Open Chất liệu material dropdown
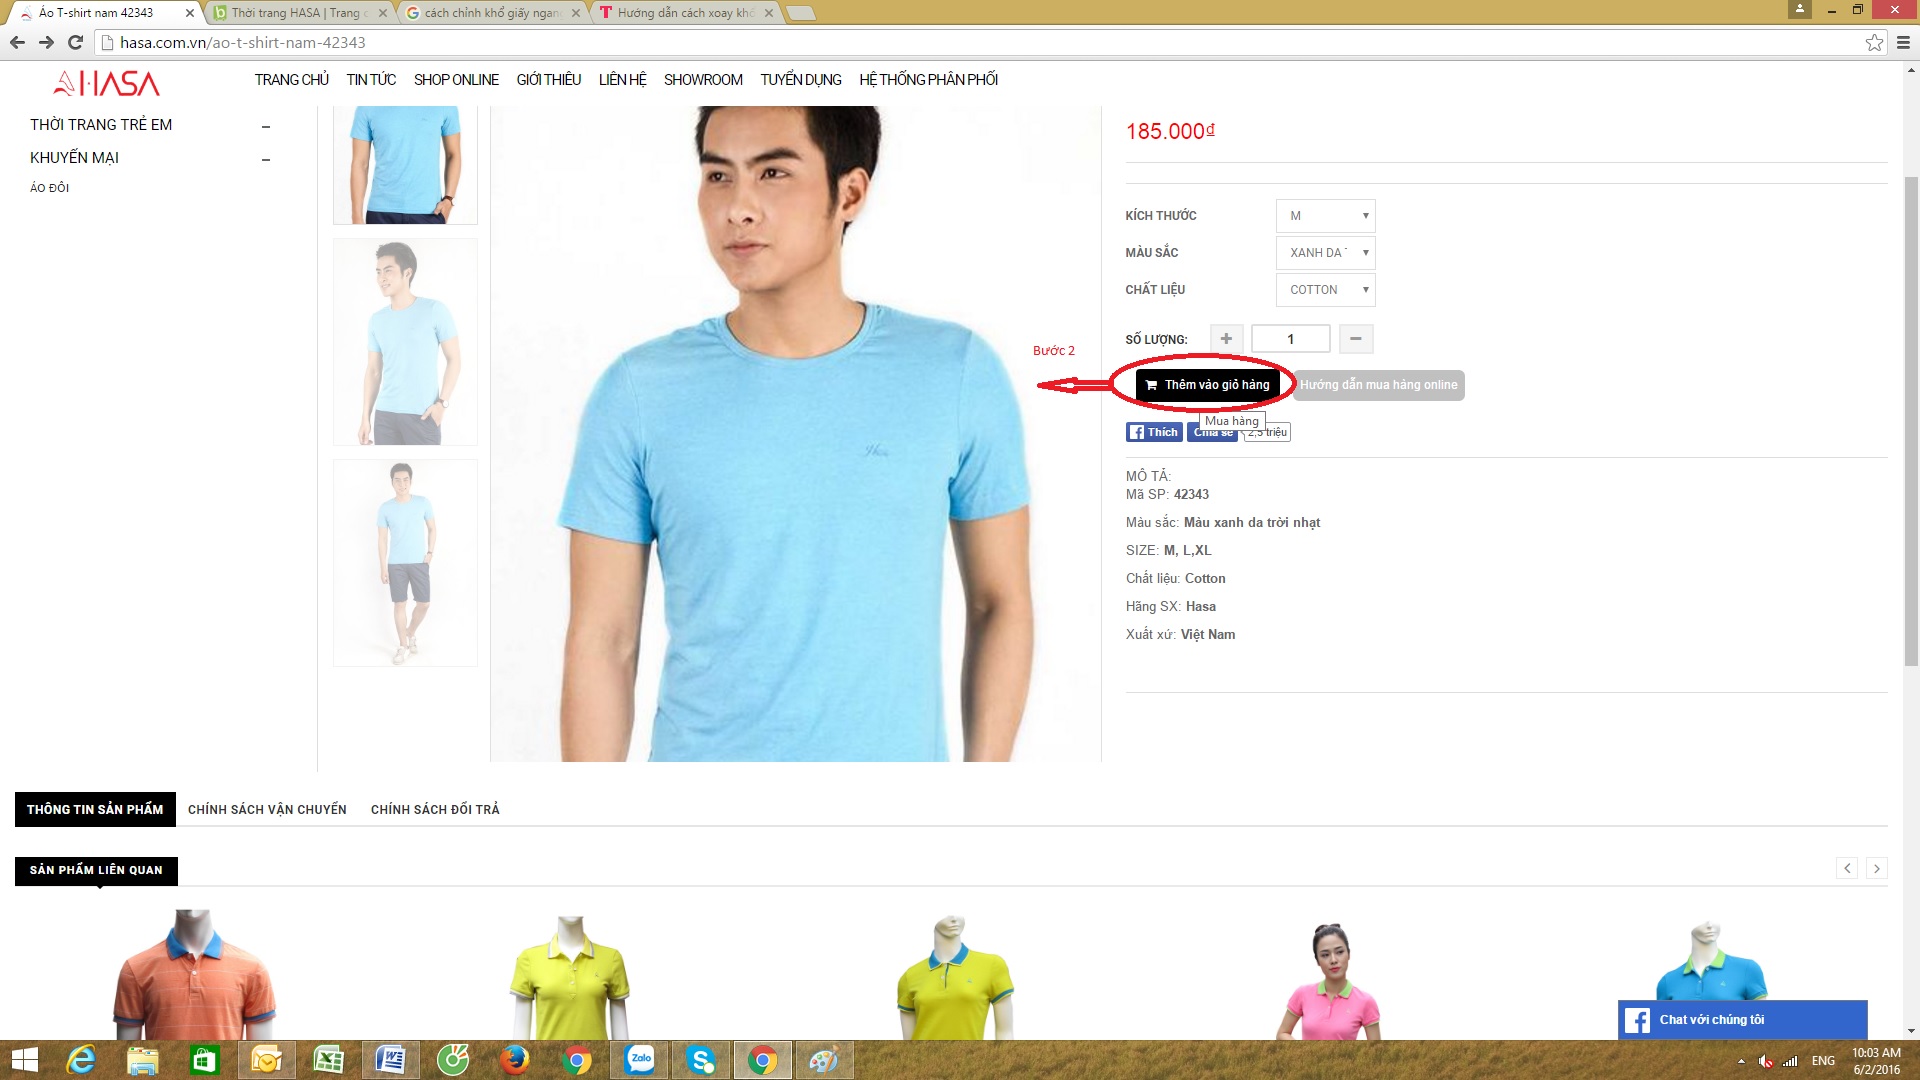 [x=1325, y=290]
